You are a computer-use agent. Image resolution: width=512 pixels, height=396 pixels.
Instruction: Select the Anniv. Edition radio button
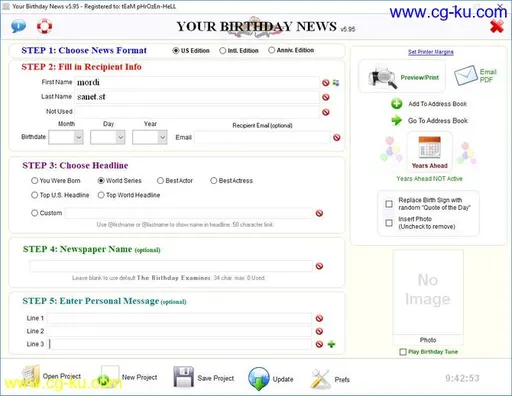[271, 50]
